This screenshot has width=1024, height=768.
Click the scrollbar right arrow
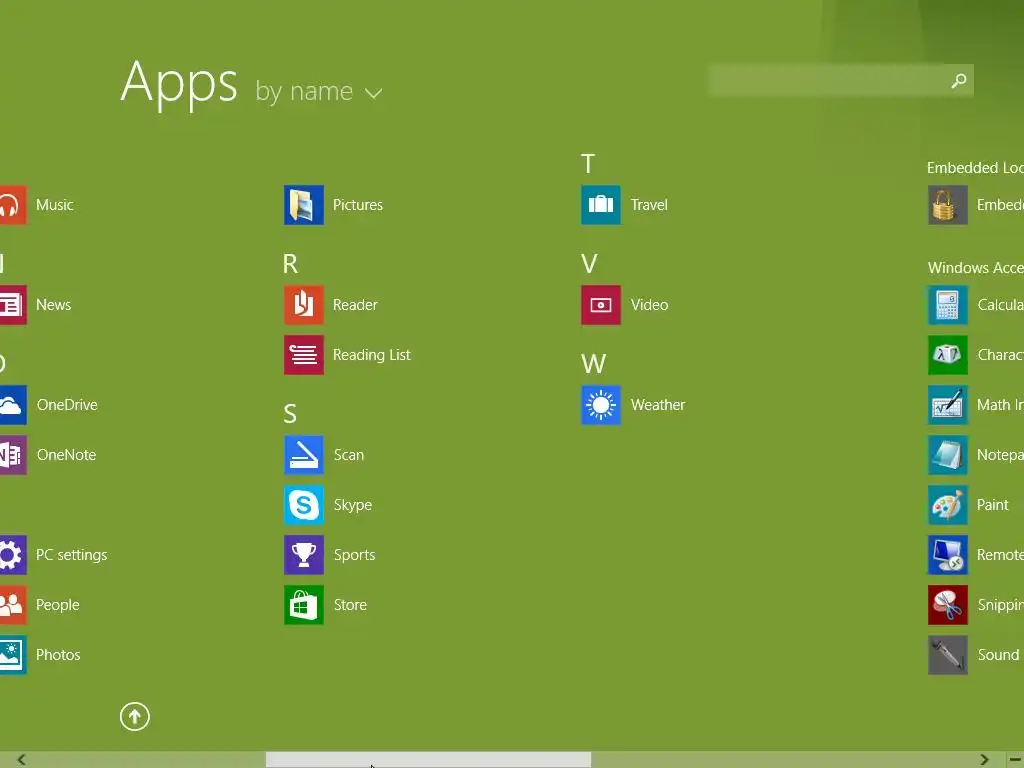pos(984,760)
